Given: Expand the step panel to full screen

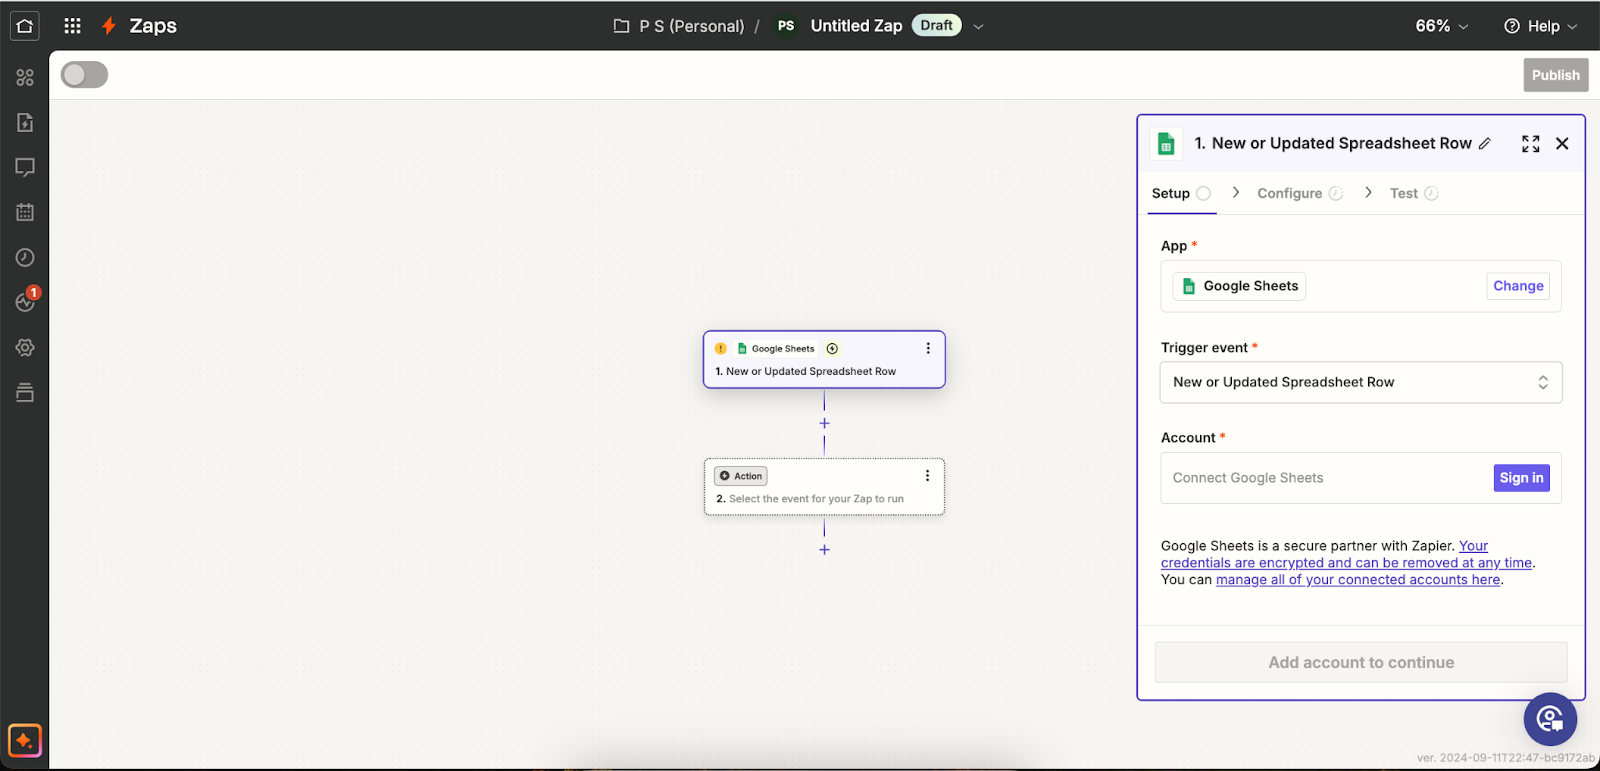Looking at the screenshot, I should pos(1530,144).
